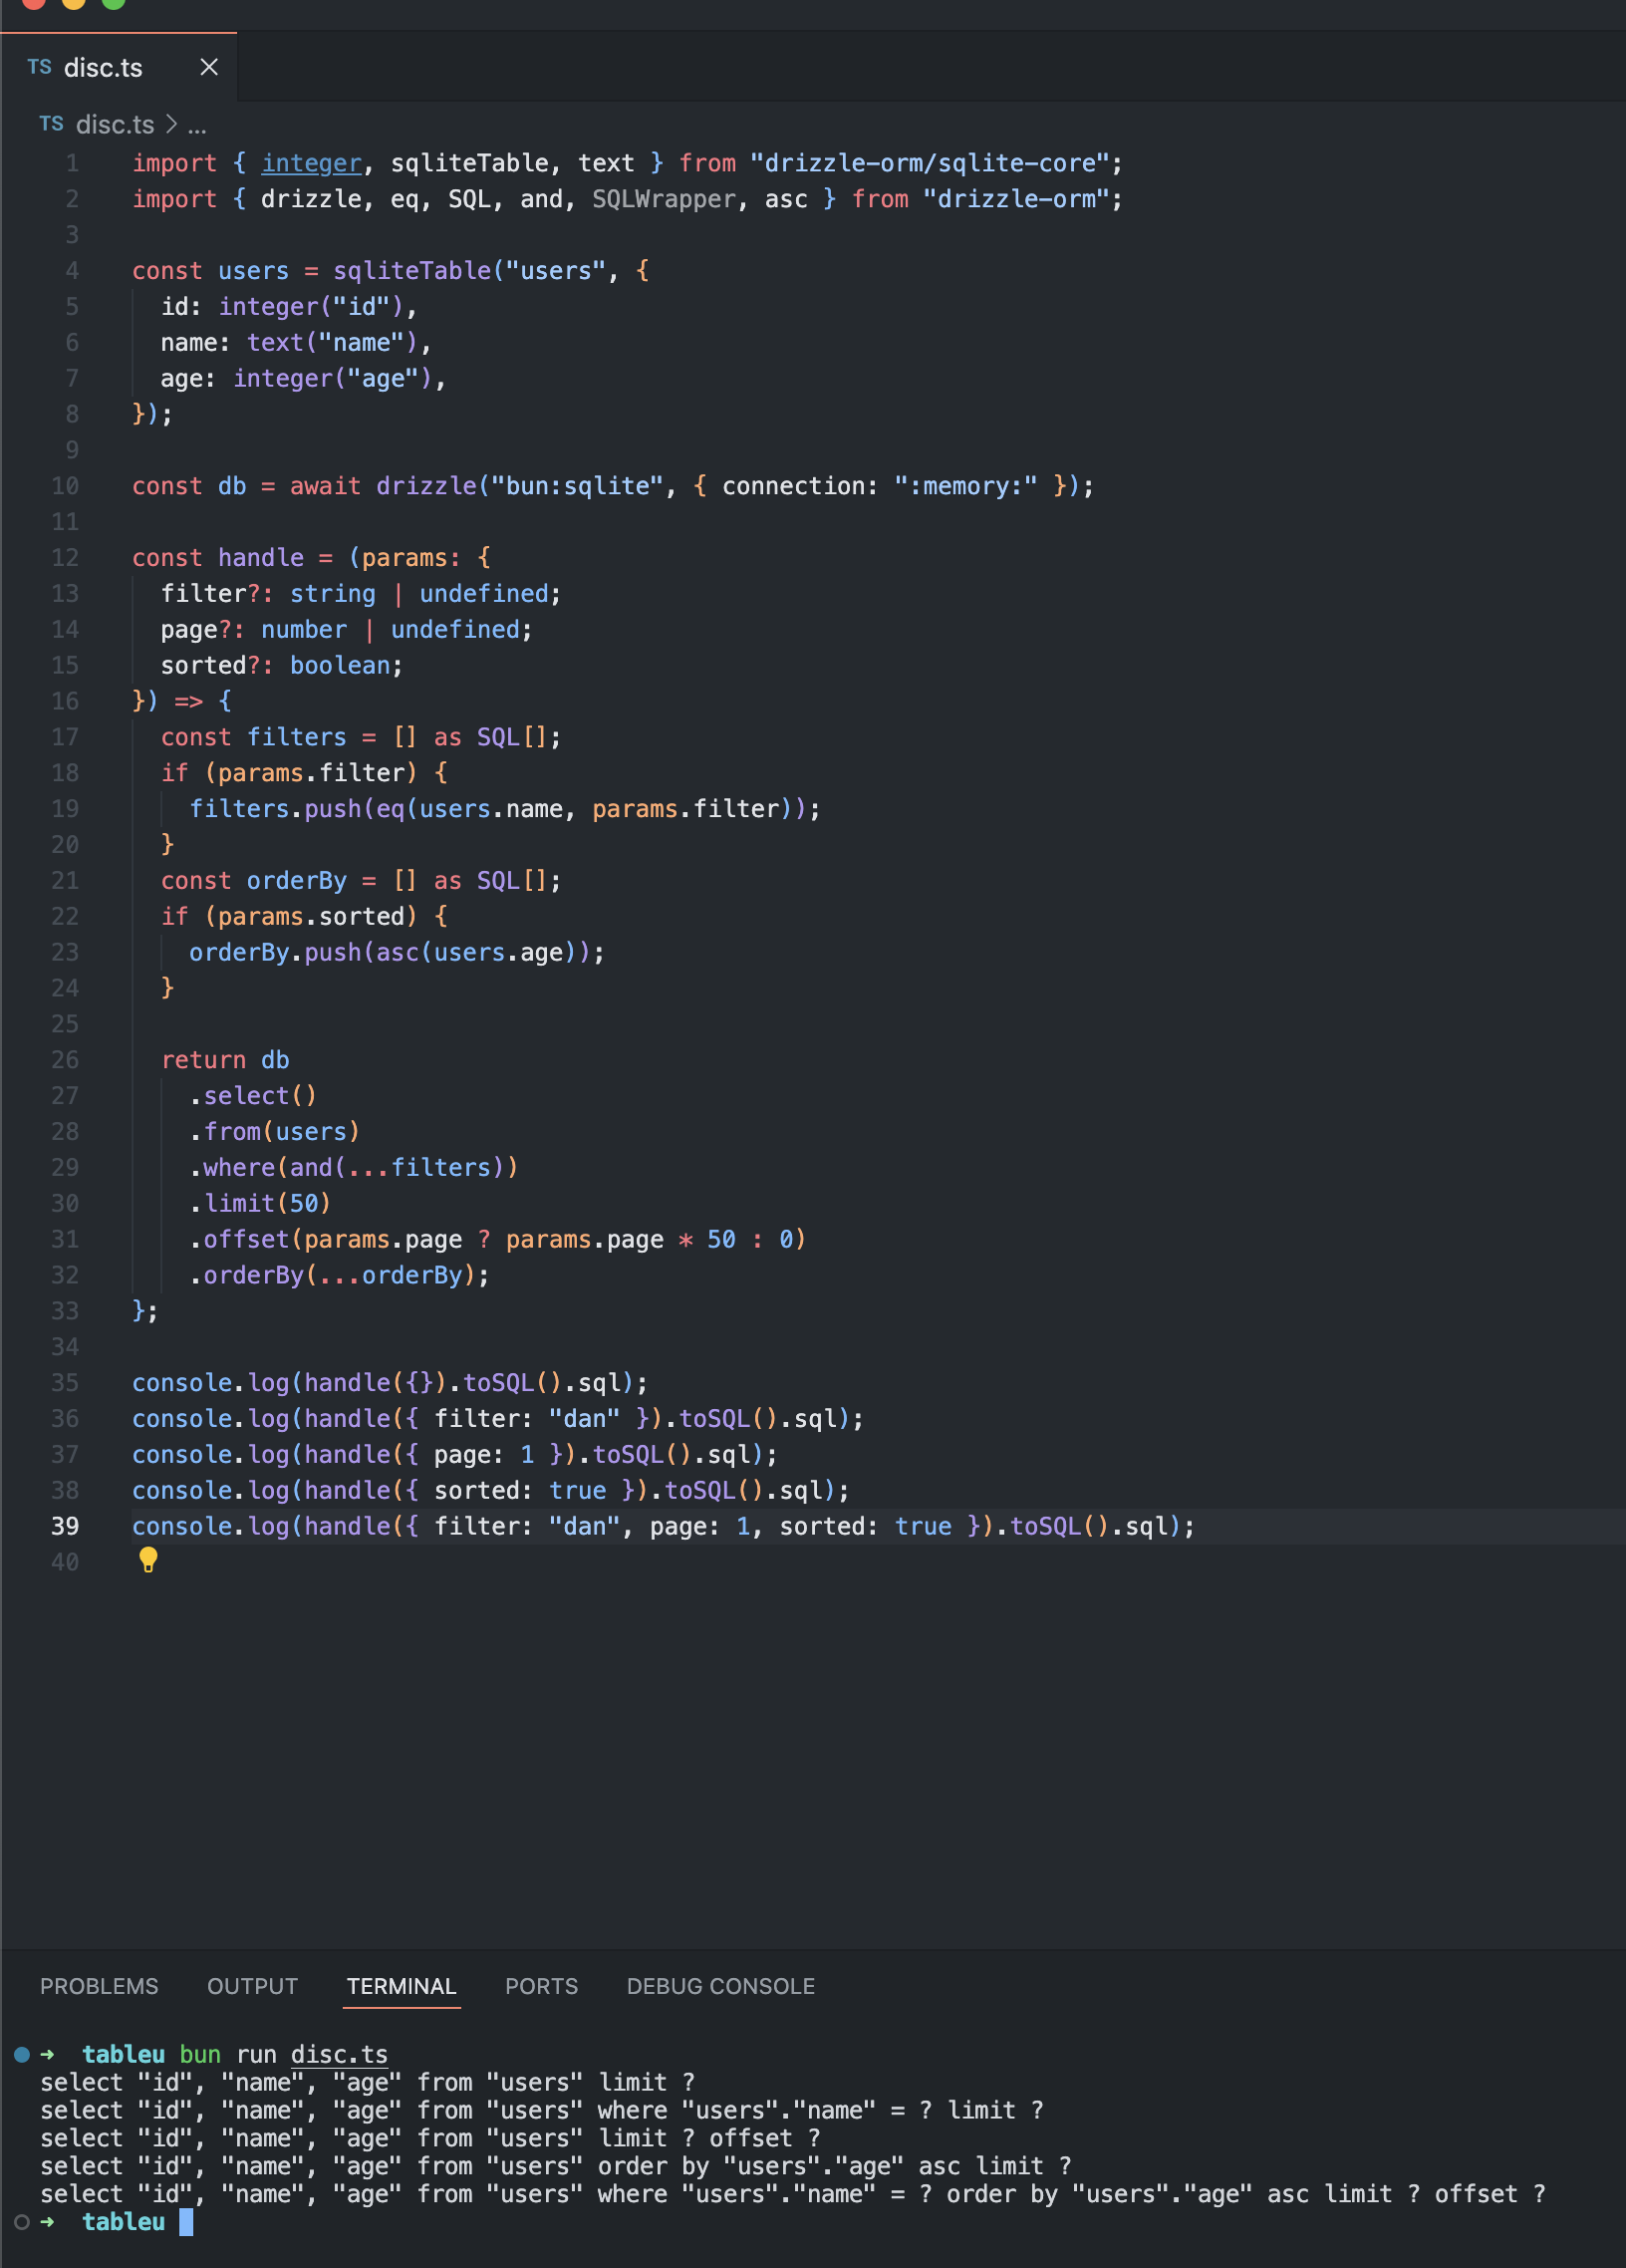1626x2268 pixels.
Task: Select the disc.ts editor tab
Action: tap(119, 67)
